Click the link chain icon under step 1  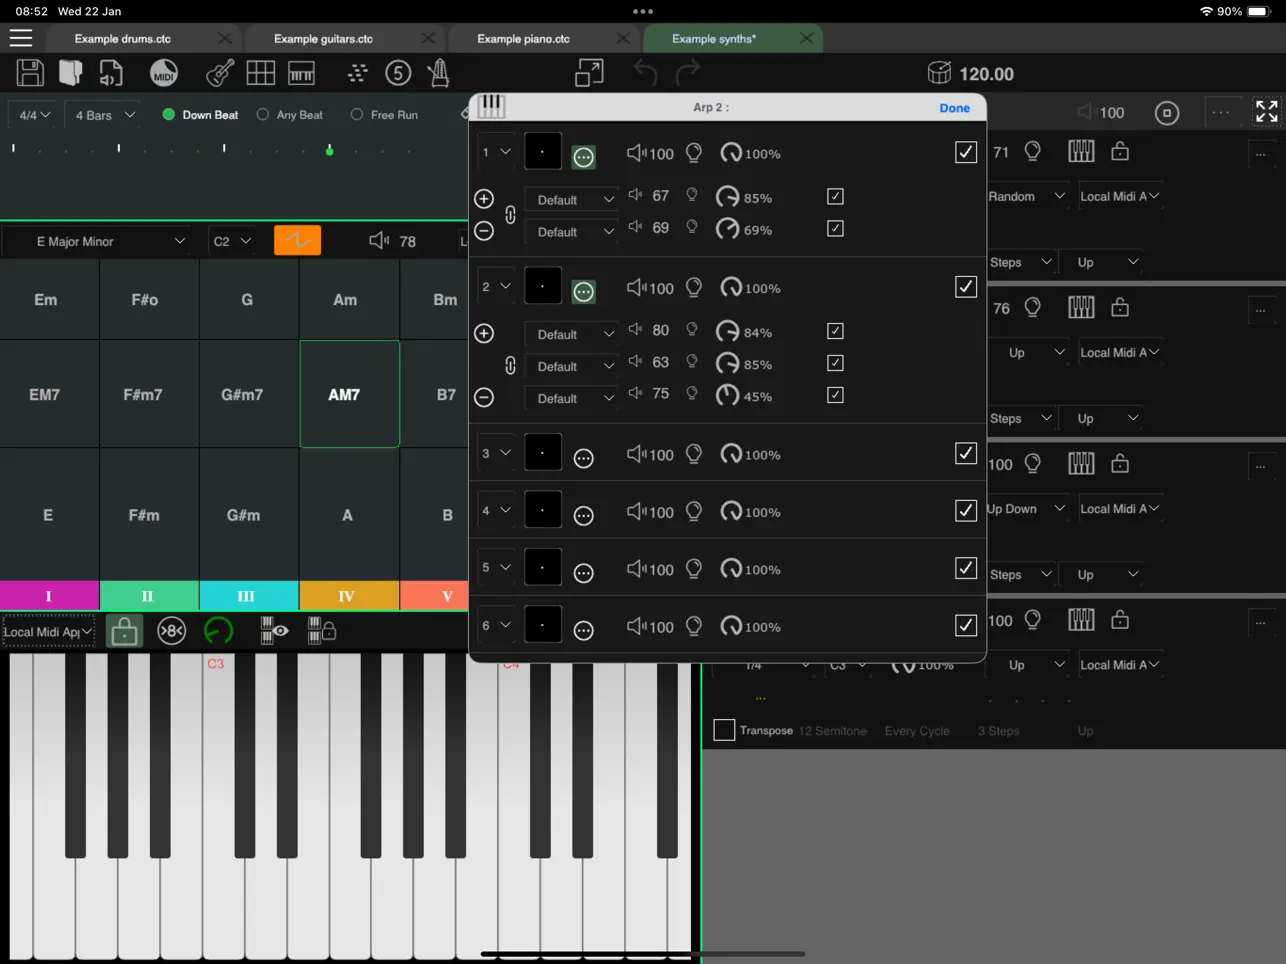tap(510, 214)
